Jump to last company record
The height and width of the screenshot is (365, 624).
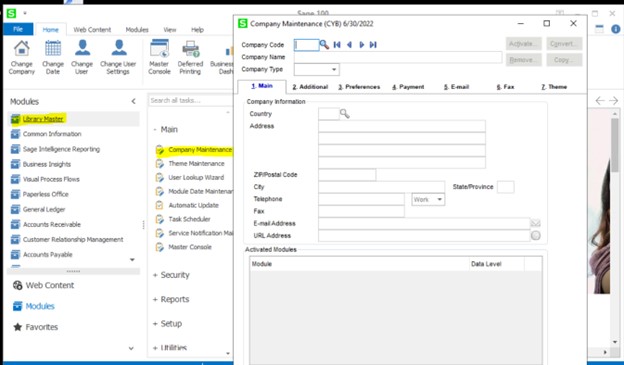pyautogui.click(x=373, y=45)
